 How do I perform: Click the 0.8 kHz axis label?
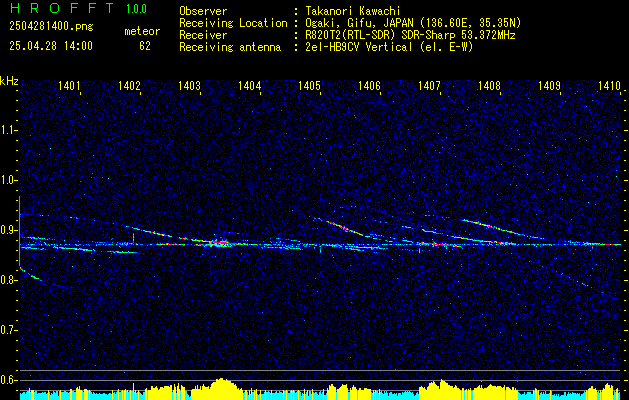(8, 280)
